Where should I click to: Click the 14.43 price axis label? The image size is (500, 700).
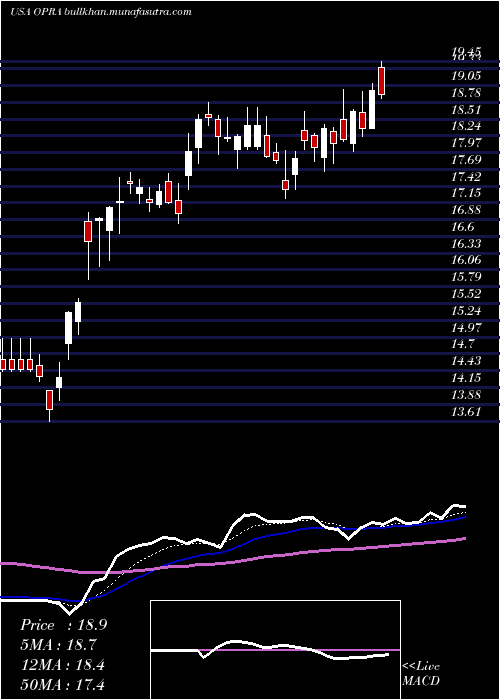(x=466, y=361)
